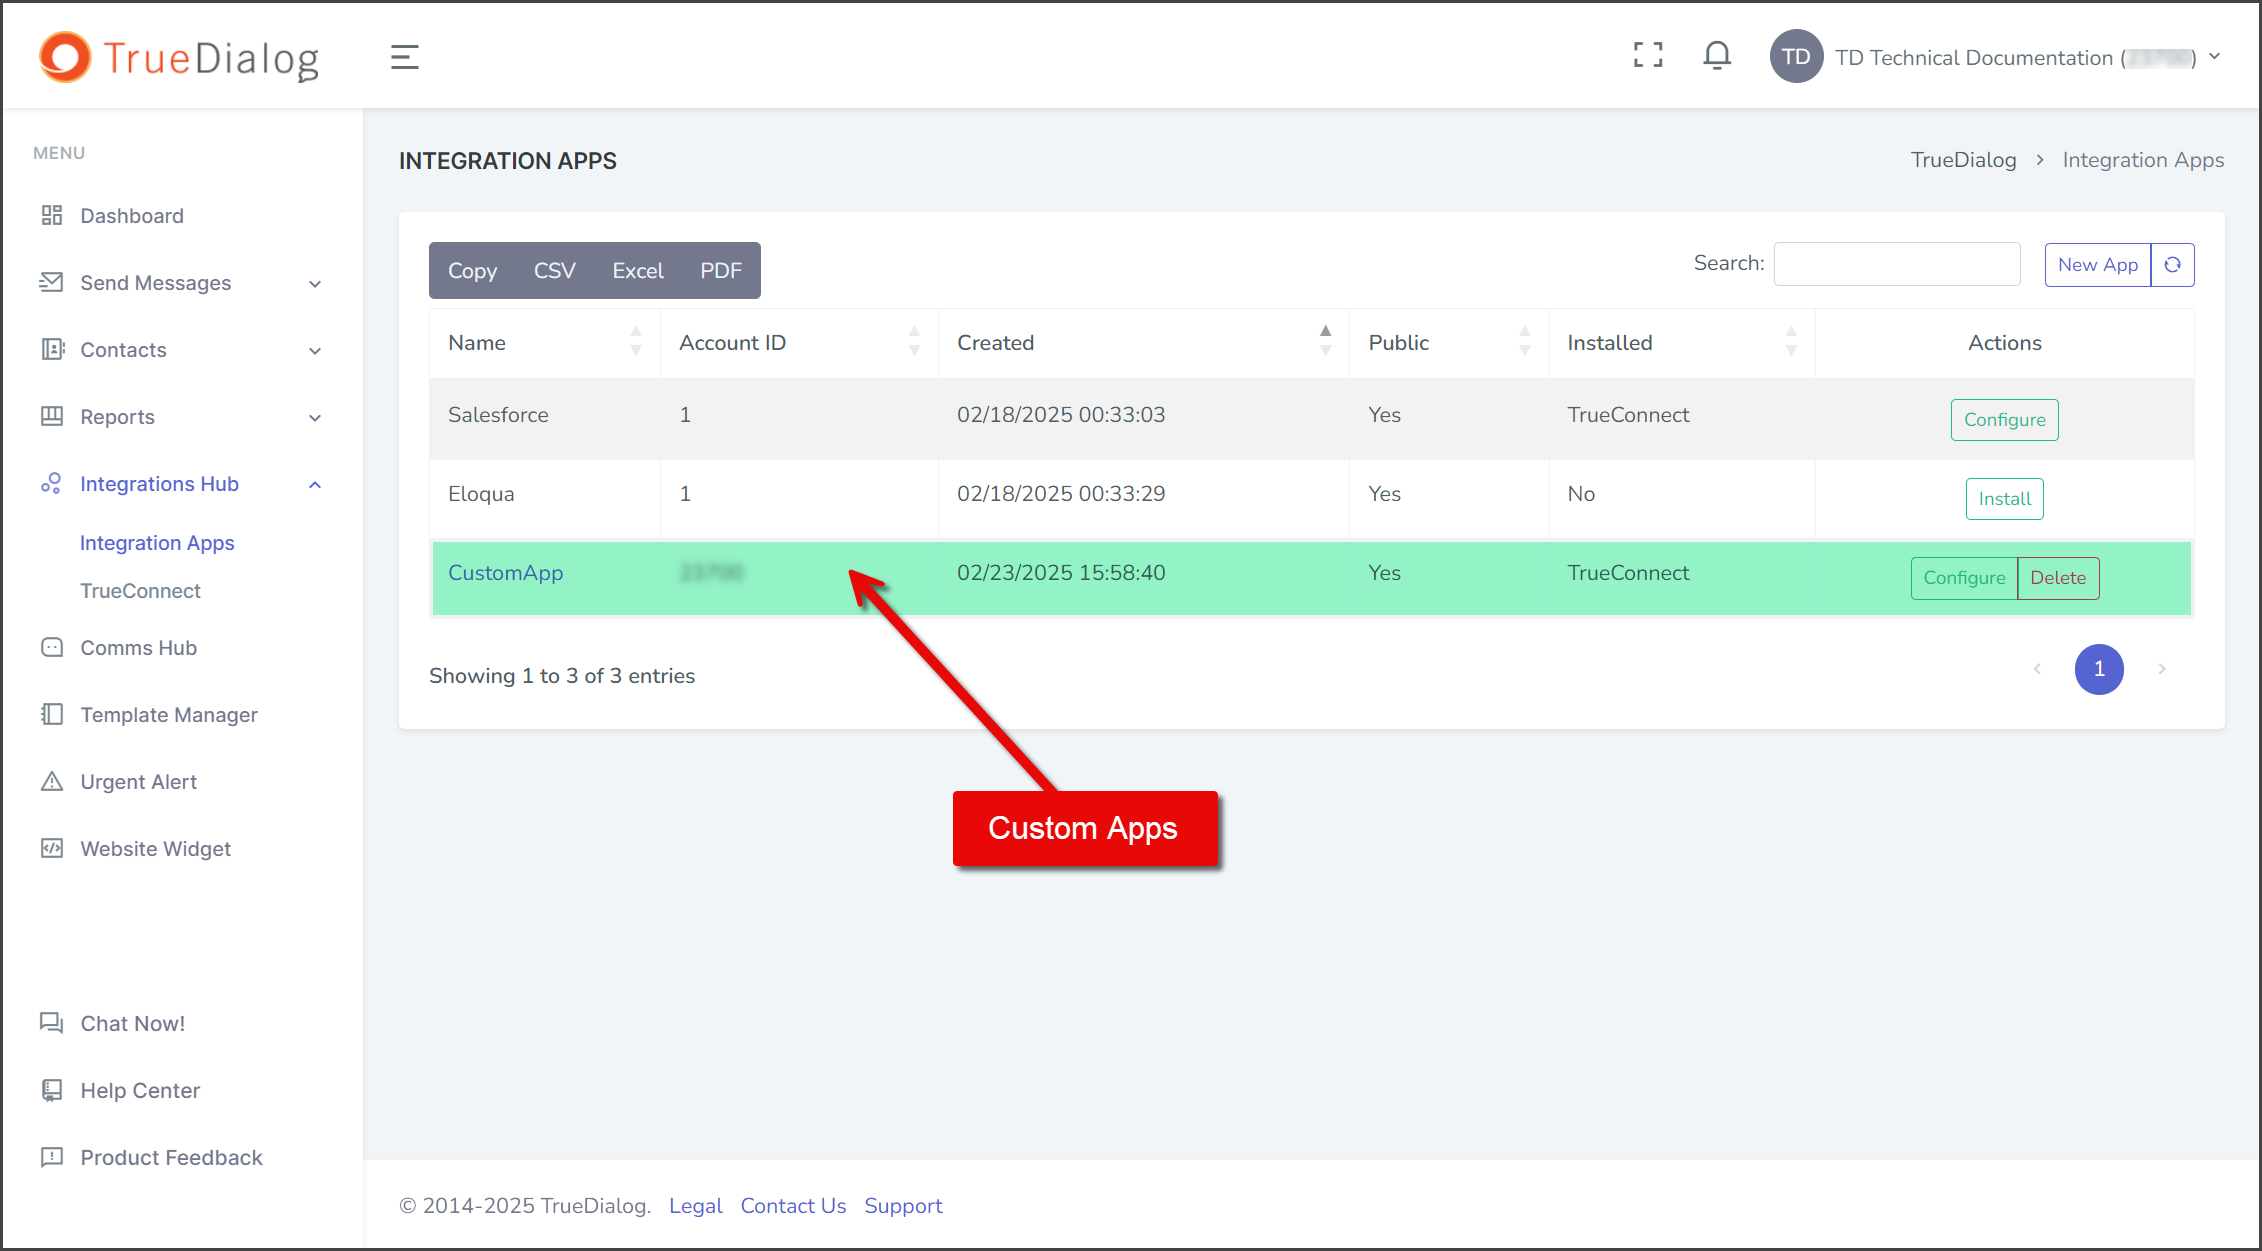Collapse the Integrations Hub section
The image size is (2262, 1251).
click(x=315, y=485)
